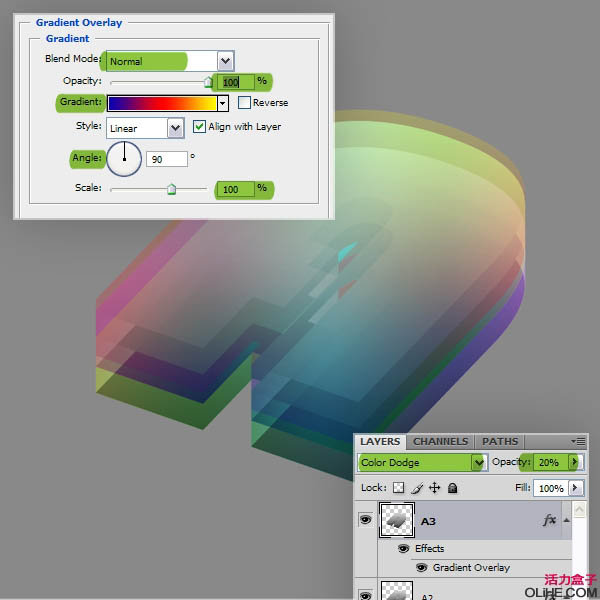Image resolution: width=600 pixels, height=600 pixels.
Task: Open the layer blend mode dropdown Color Dodge
Action: point(422,462)
